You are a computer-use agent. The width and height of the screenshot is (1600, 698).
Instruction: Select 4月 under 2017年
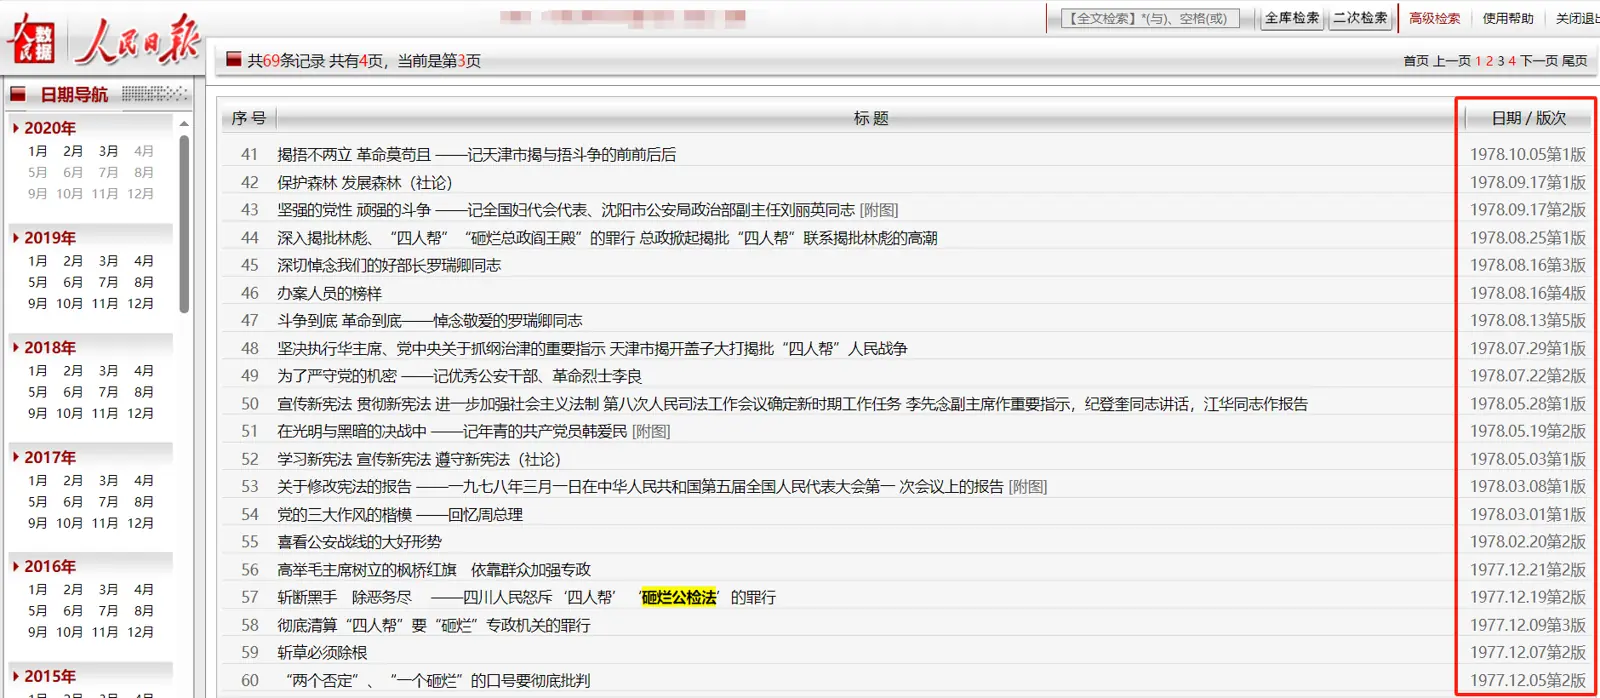tap(144, 480)
